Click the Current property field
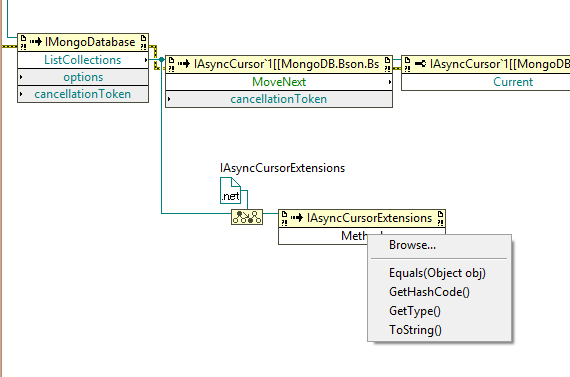Screen dimensions: 570x377 [x=513, y=82]
